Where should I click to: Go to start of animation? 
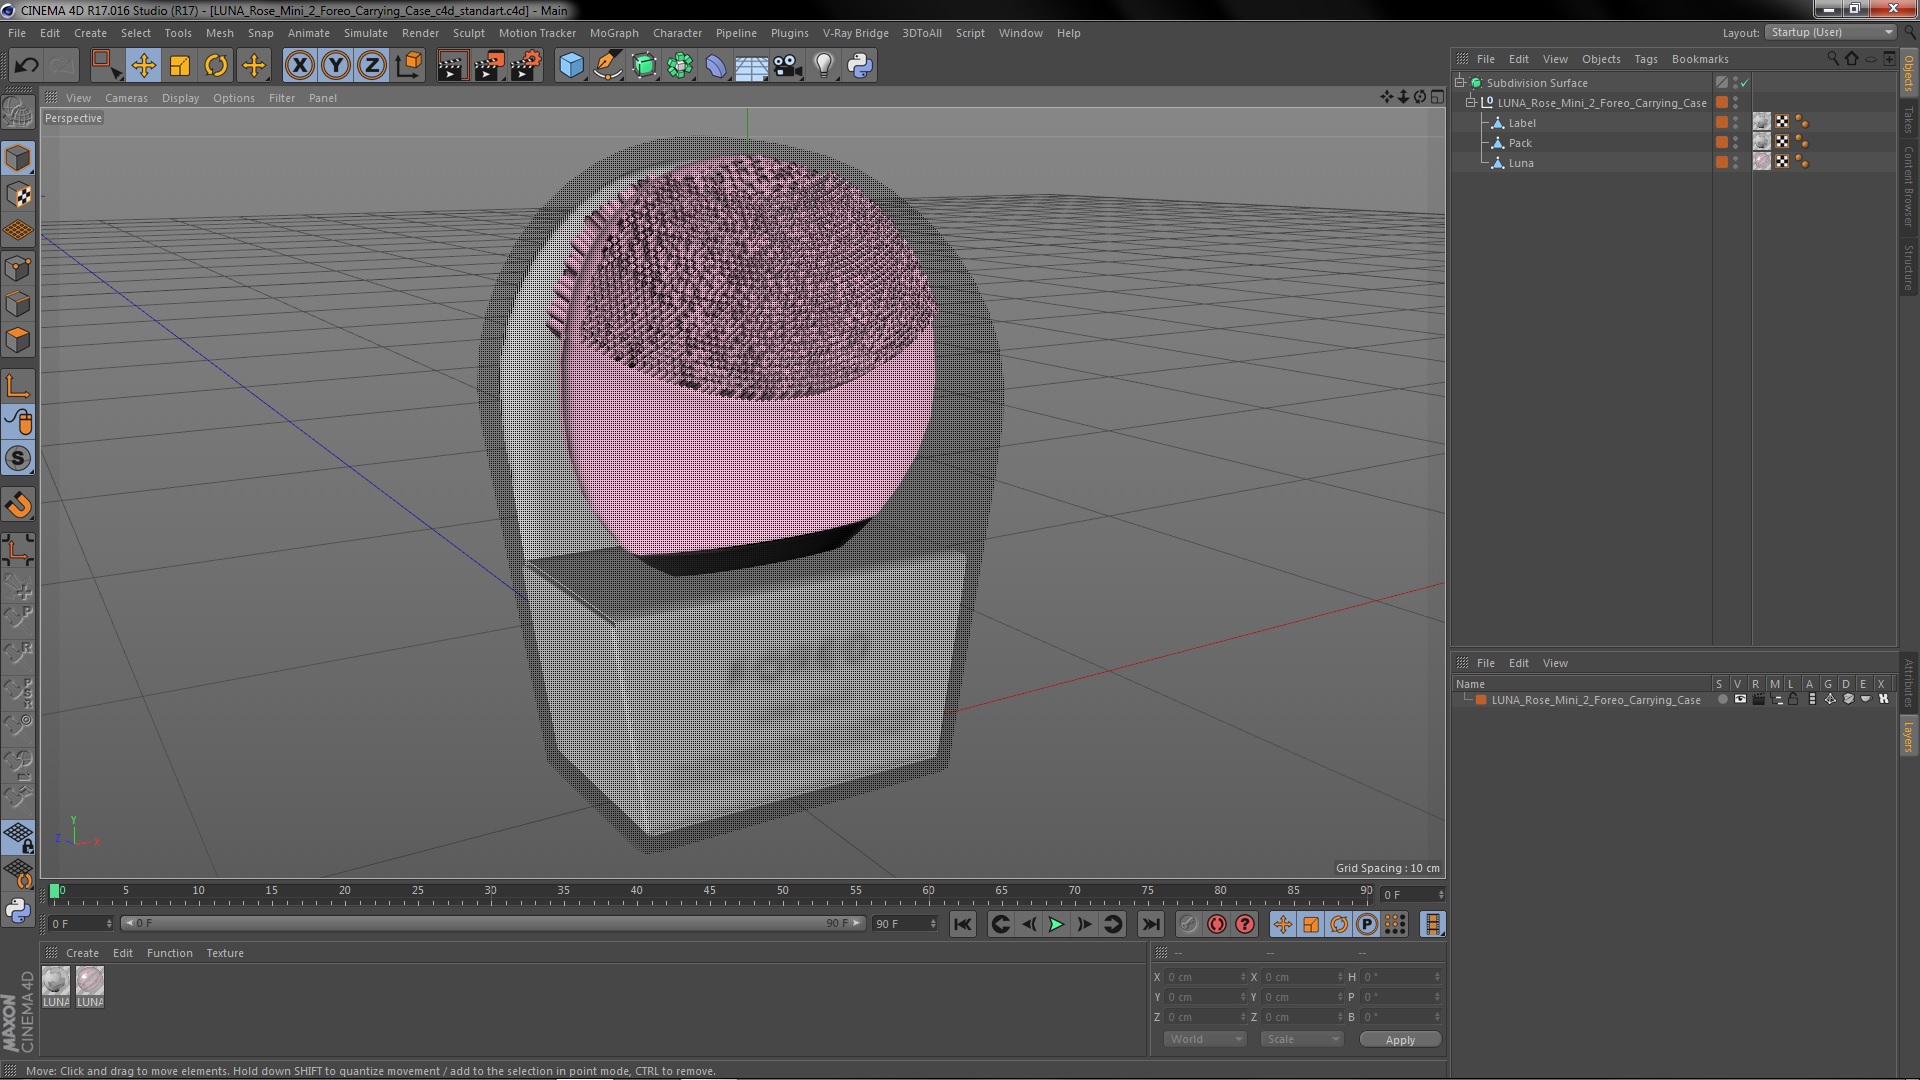[962, 925]
